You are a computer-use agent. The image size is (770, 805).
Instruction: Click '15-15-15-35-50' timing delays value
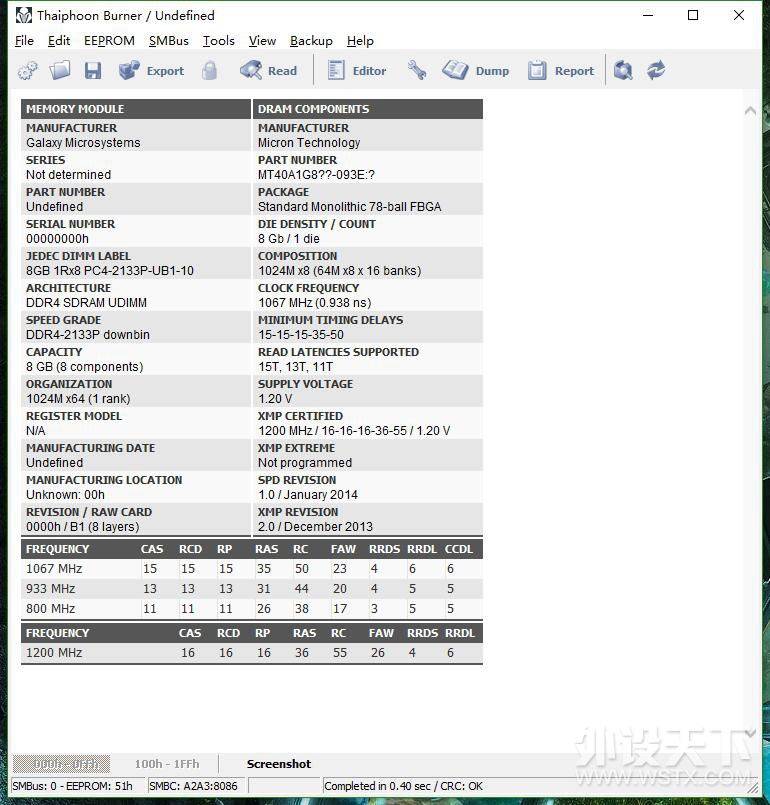(301, 335)
